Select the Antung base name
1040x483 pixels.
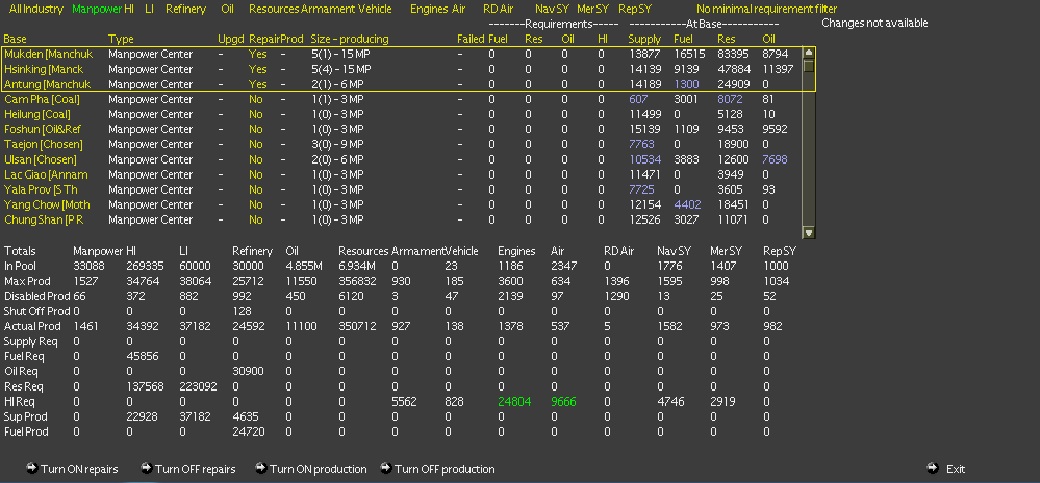click(x=48, y=84)
